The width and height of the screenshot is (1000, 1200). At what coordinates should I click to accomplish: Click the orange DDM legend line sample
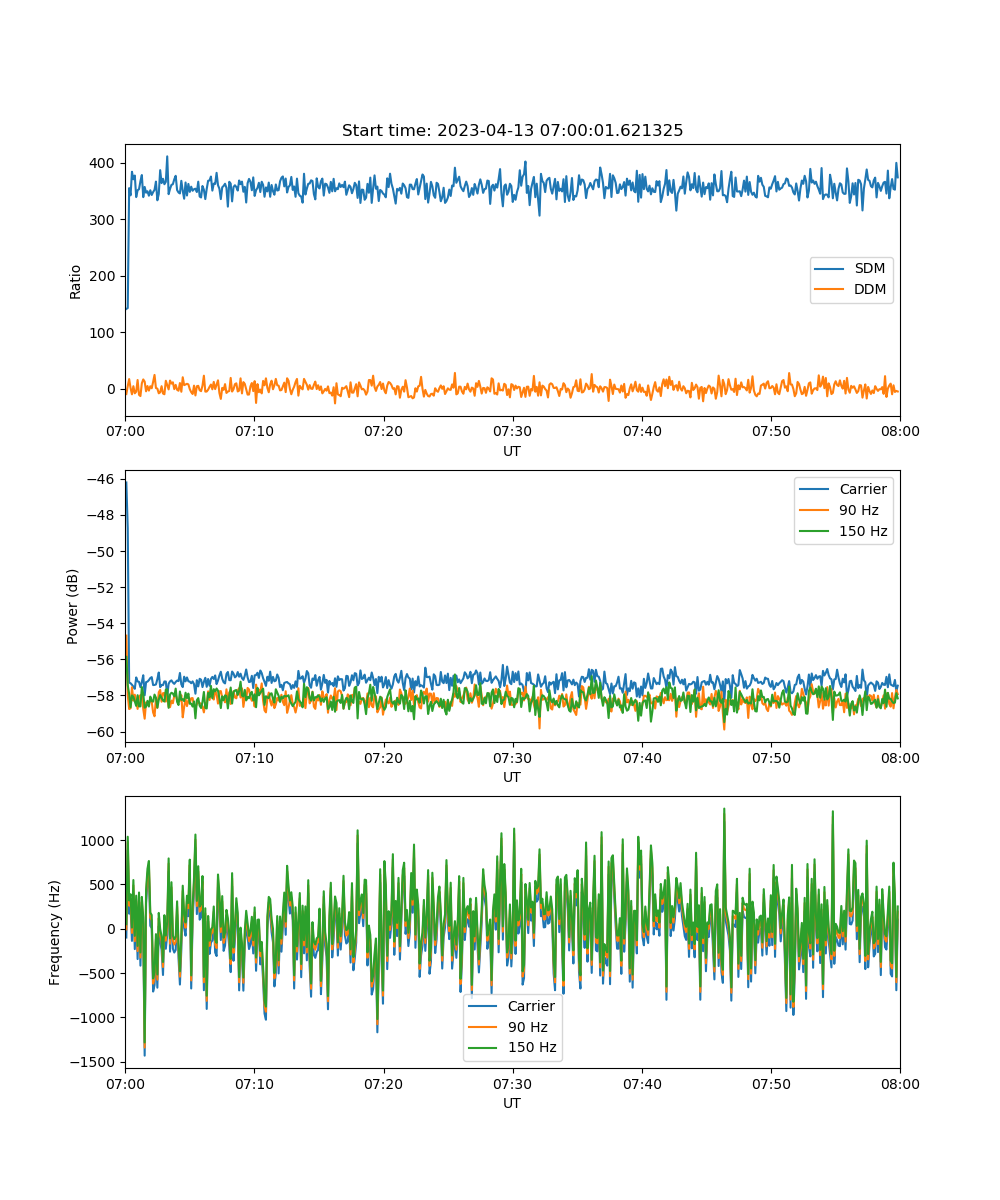[830, 289]
